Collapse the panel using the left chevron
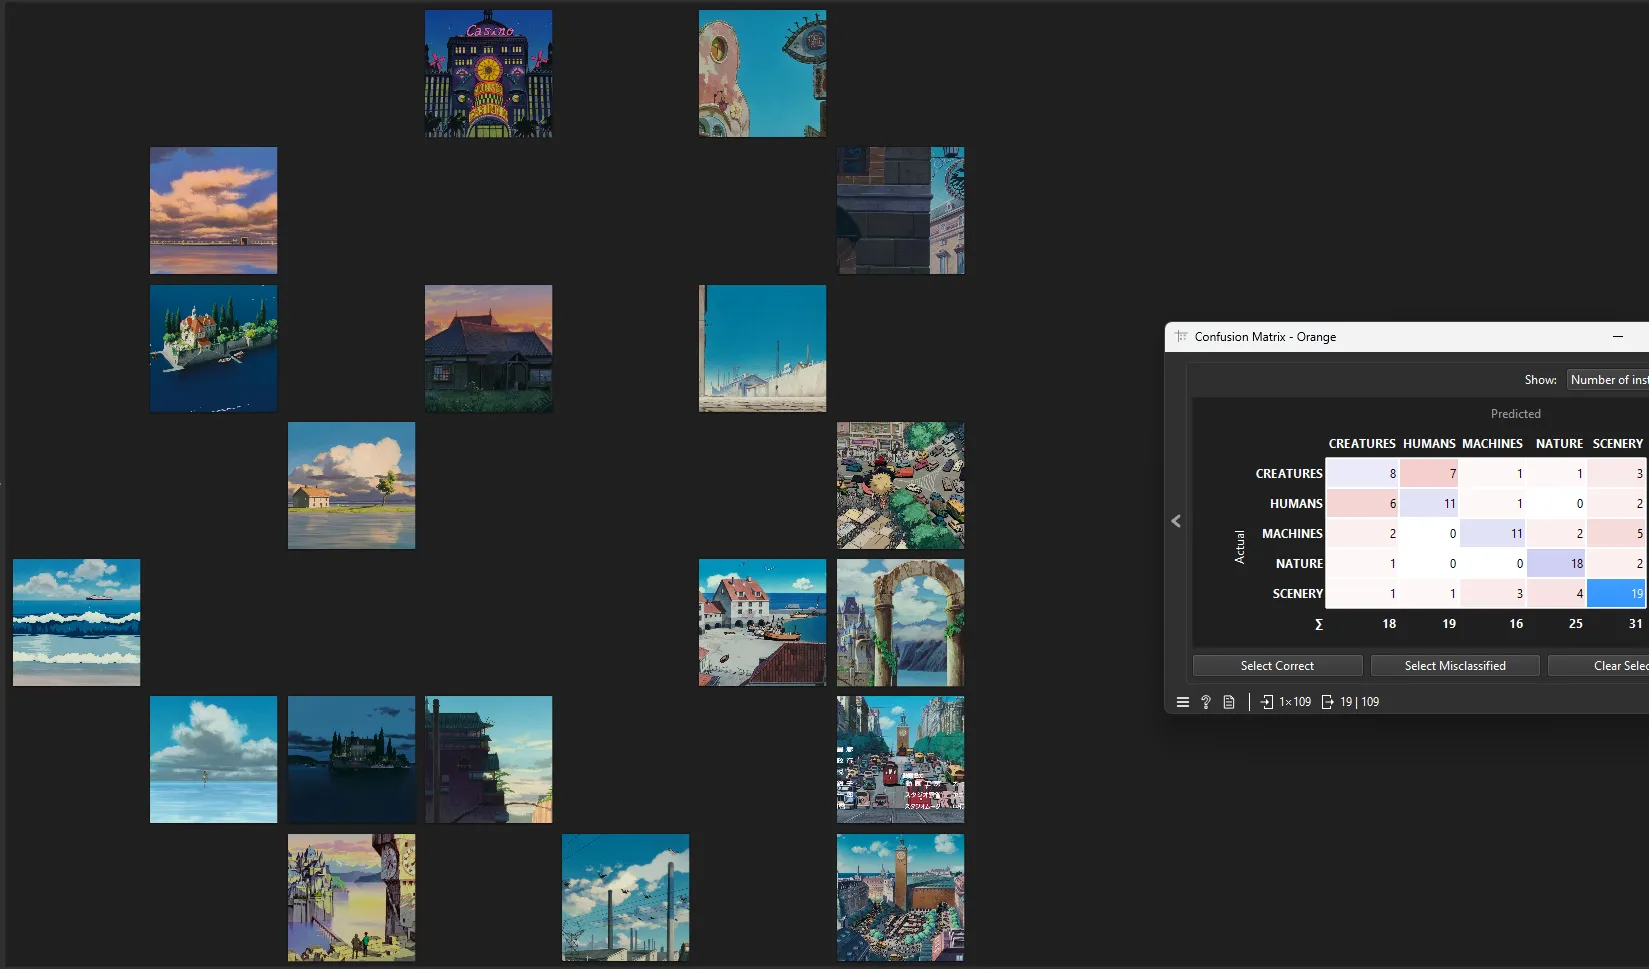 pos(1176,521)
